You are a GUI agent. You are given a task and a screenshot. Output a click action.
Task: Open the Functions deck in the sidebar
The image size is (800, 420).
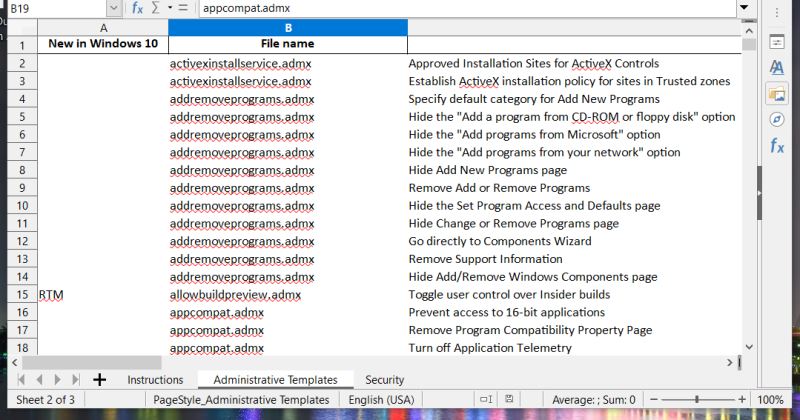point(777,146)
